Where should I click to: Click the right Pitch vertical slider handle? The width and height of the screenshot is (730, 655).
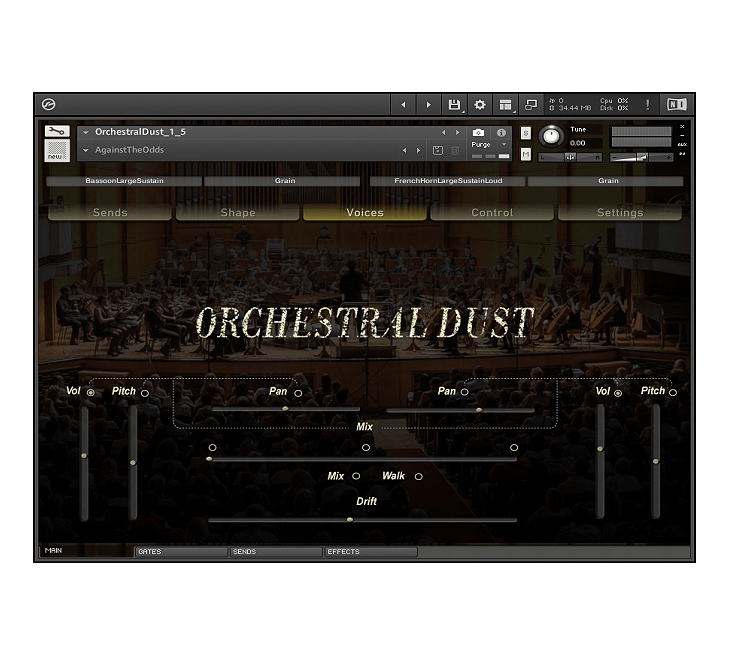point(656,461)
